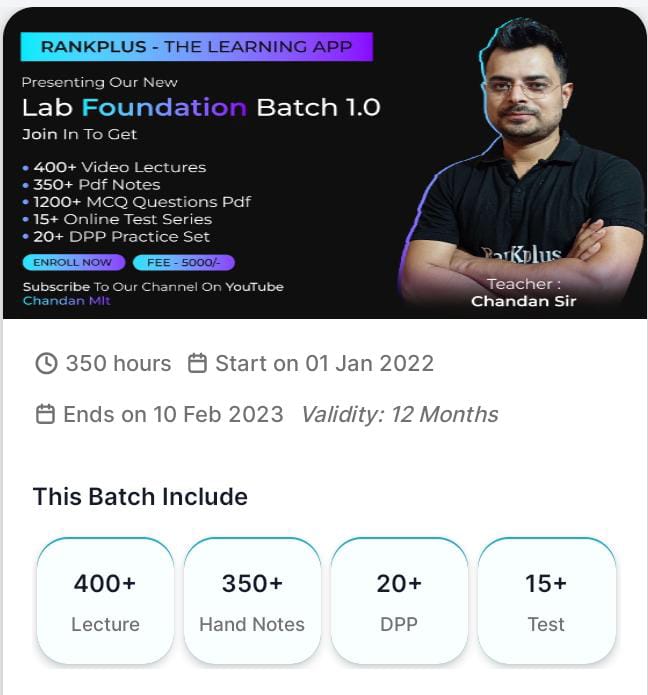Click the FEE - 5000/- badge
Viewport: 648px width, 695px height.
pos(184,263)
